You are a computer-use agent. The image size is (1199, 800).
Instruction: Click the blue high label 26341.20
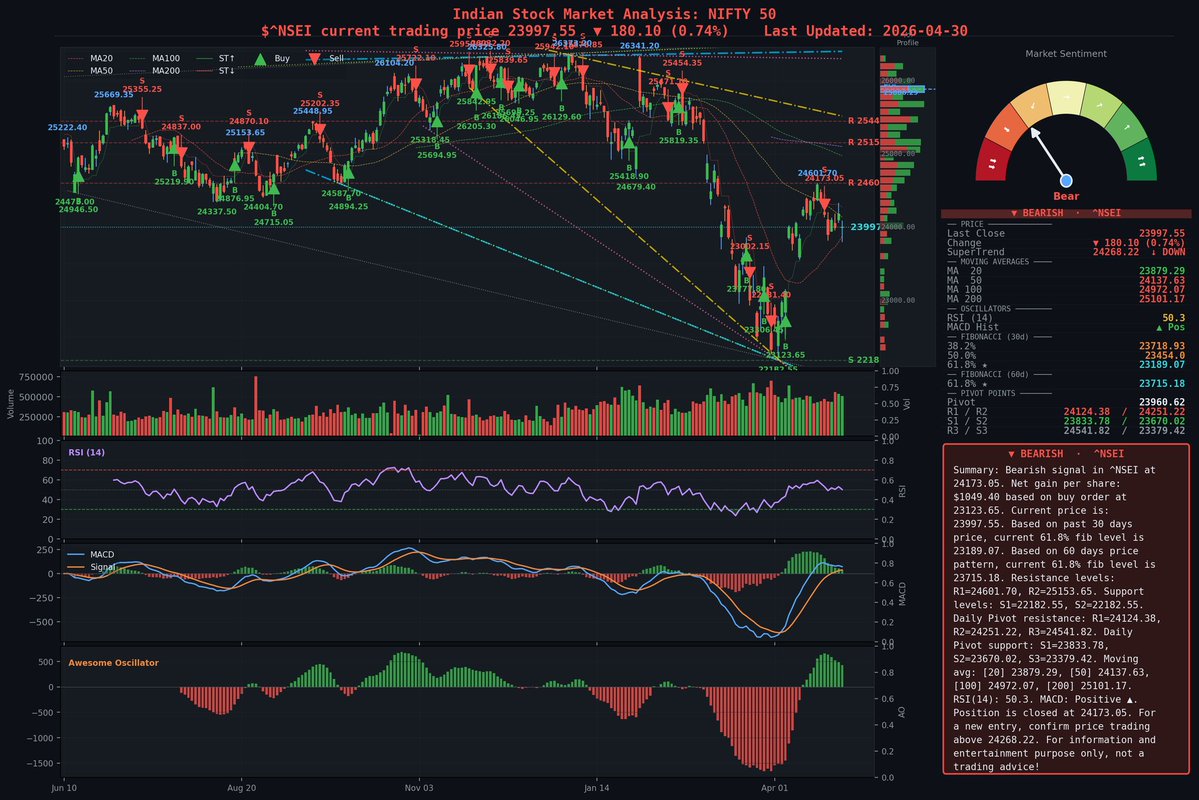pyautogui.click(x=639, y=46)
